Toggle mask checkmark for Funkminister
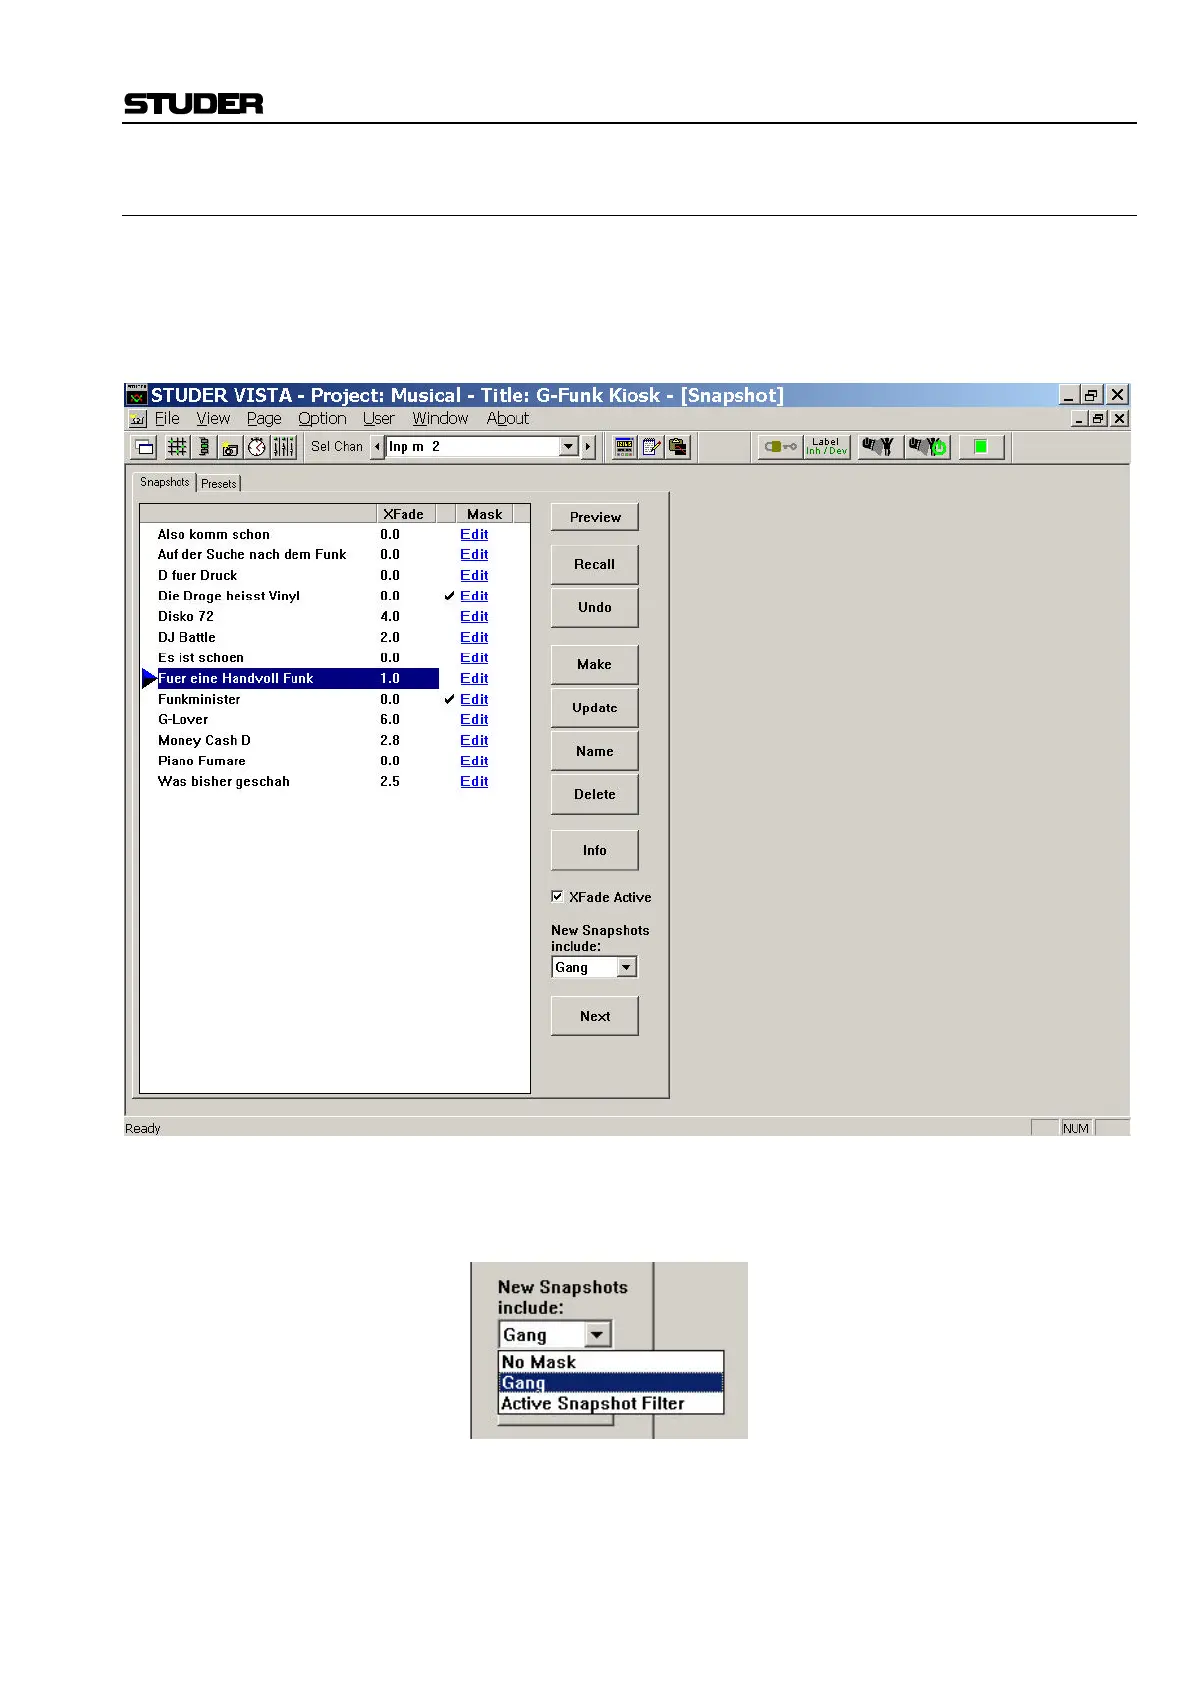Image resolution: width=1190 pixels, height=1684 pixels. pos(449,699)
